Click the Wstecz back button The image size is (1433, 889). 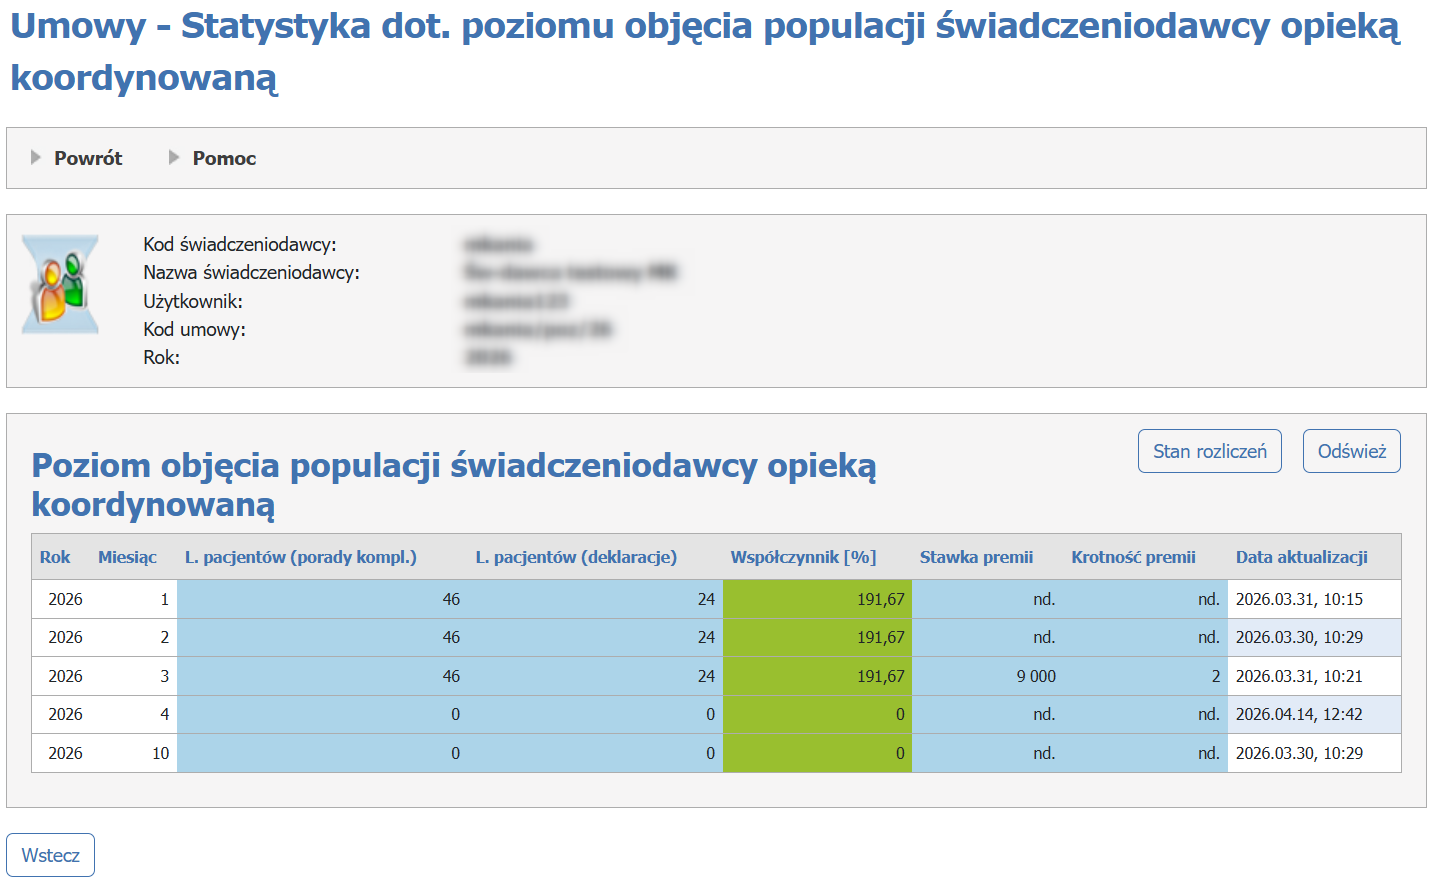(x=50, y=855)
